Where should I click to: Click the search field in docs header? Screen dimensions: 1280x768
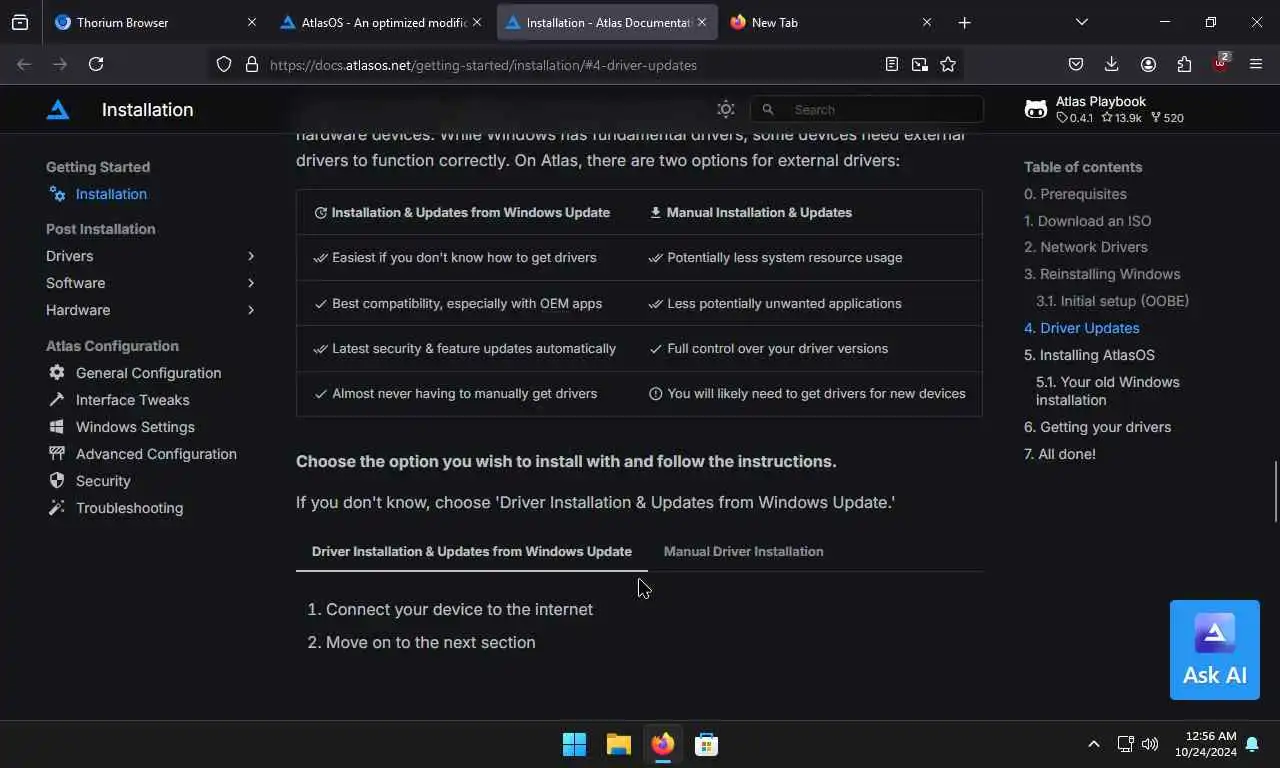point(867,110)
